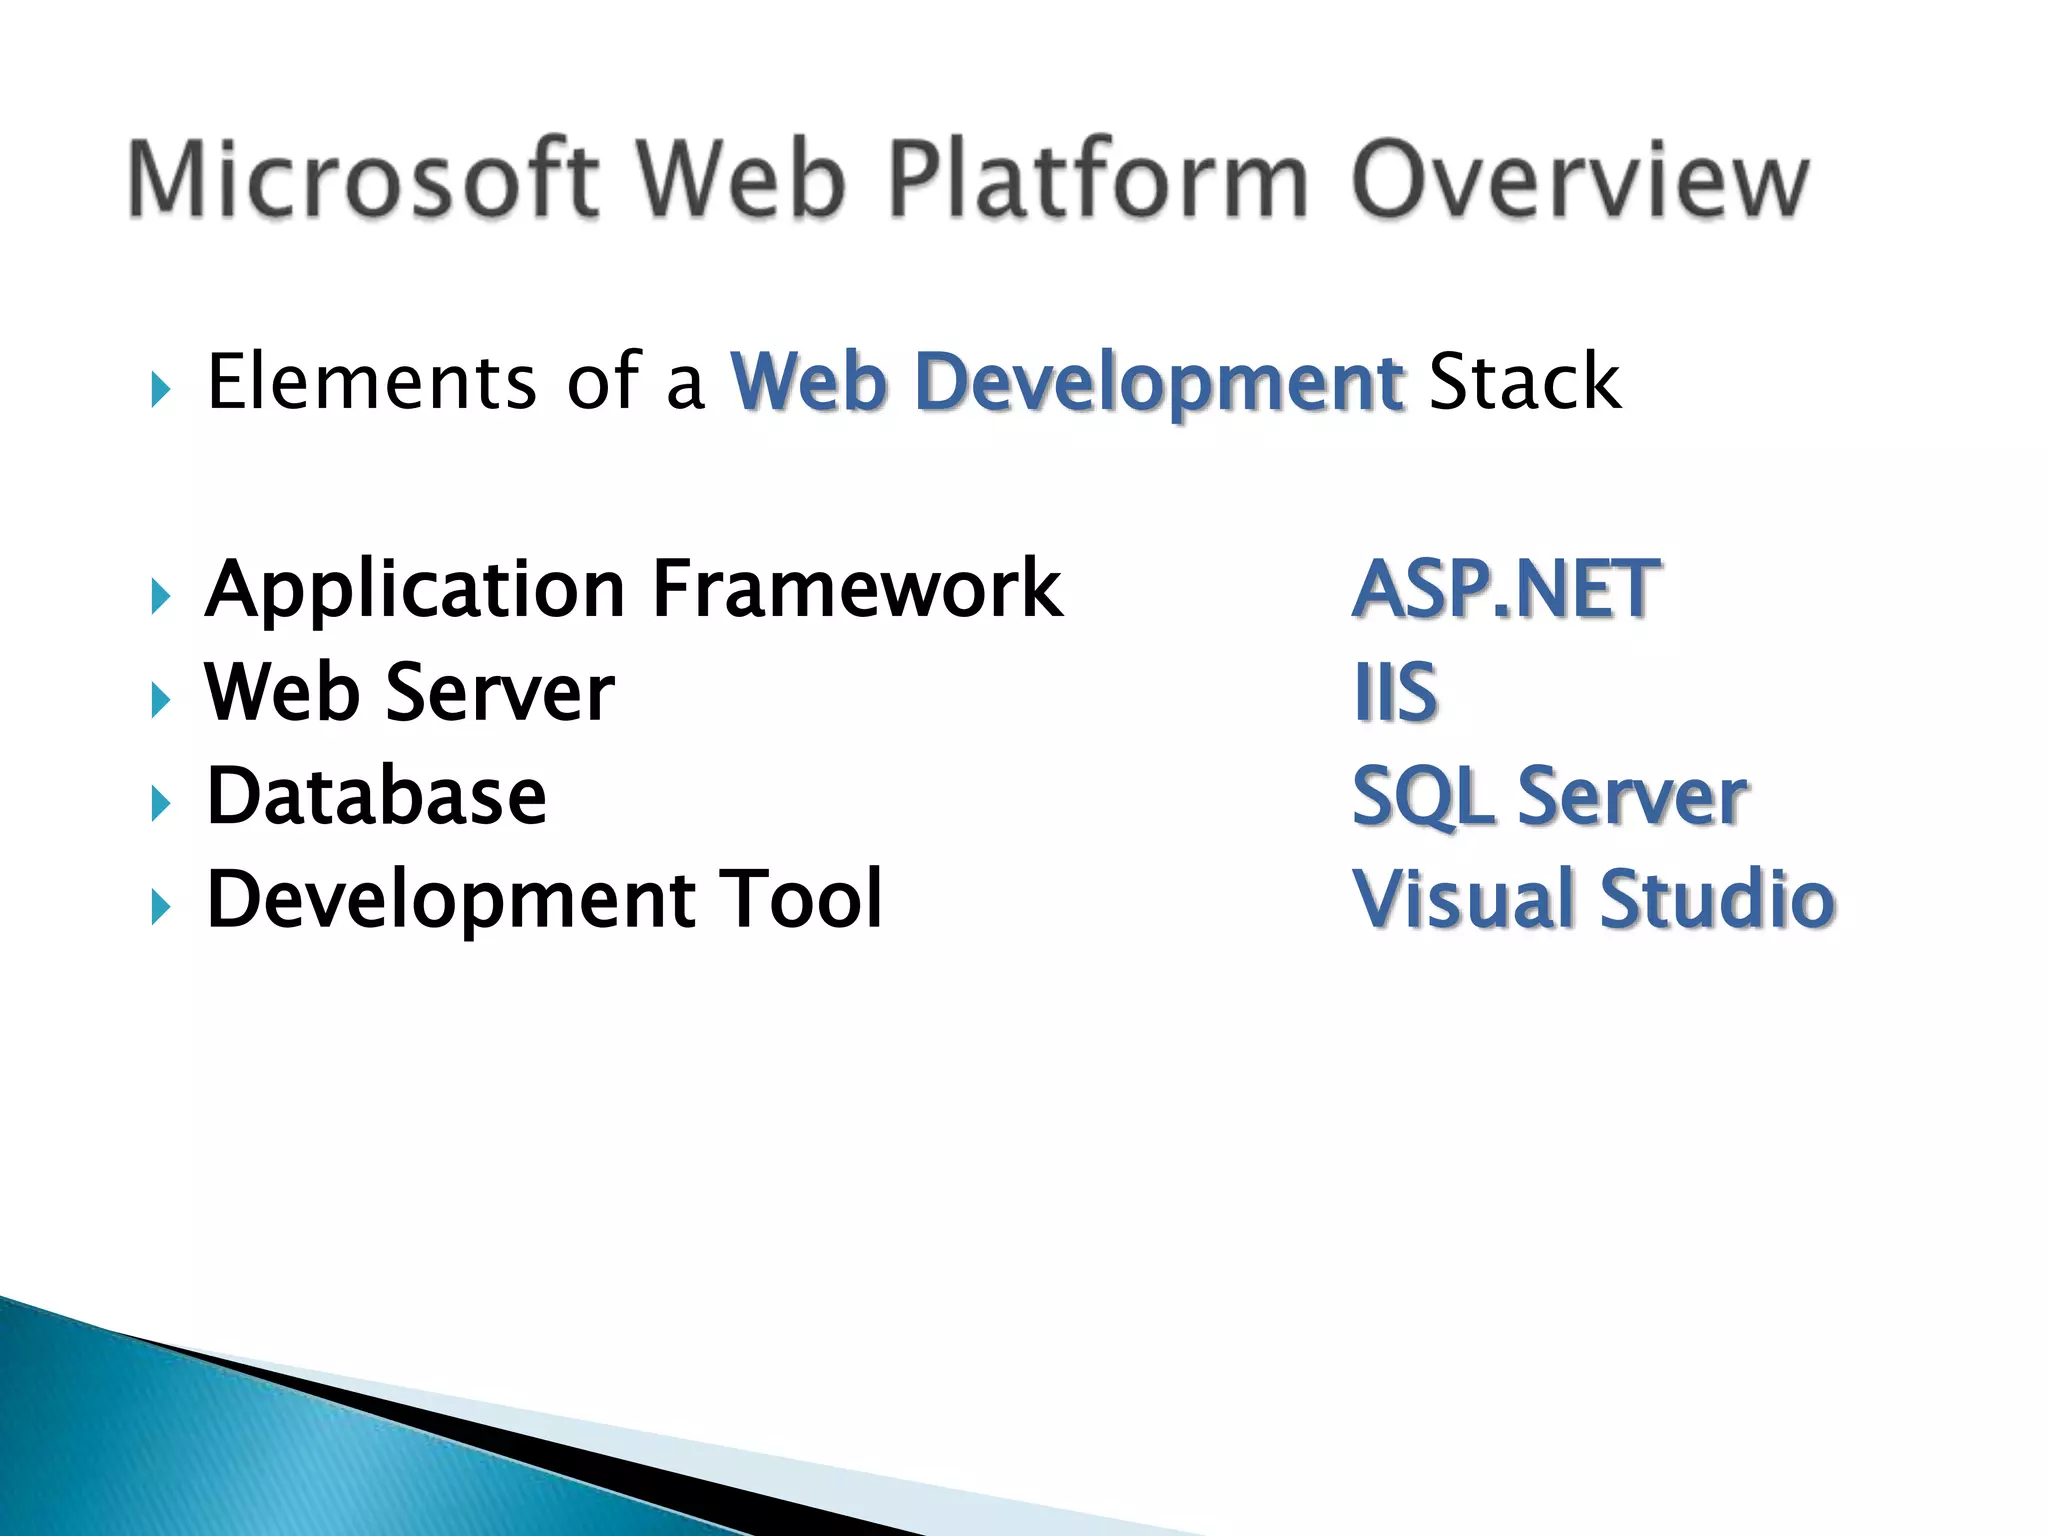Click the word Elements in first bullet
The width and height of the screenshot is (2048, 1536).
pyautogui.click(x=372, y=383)
